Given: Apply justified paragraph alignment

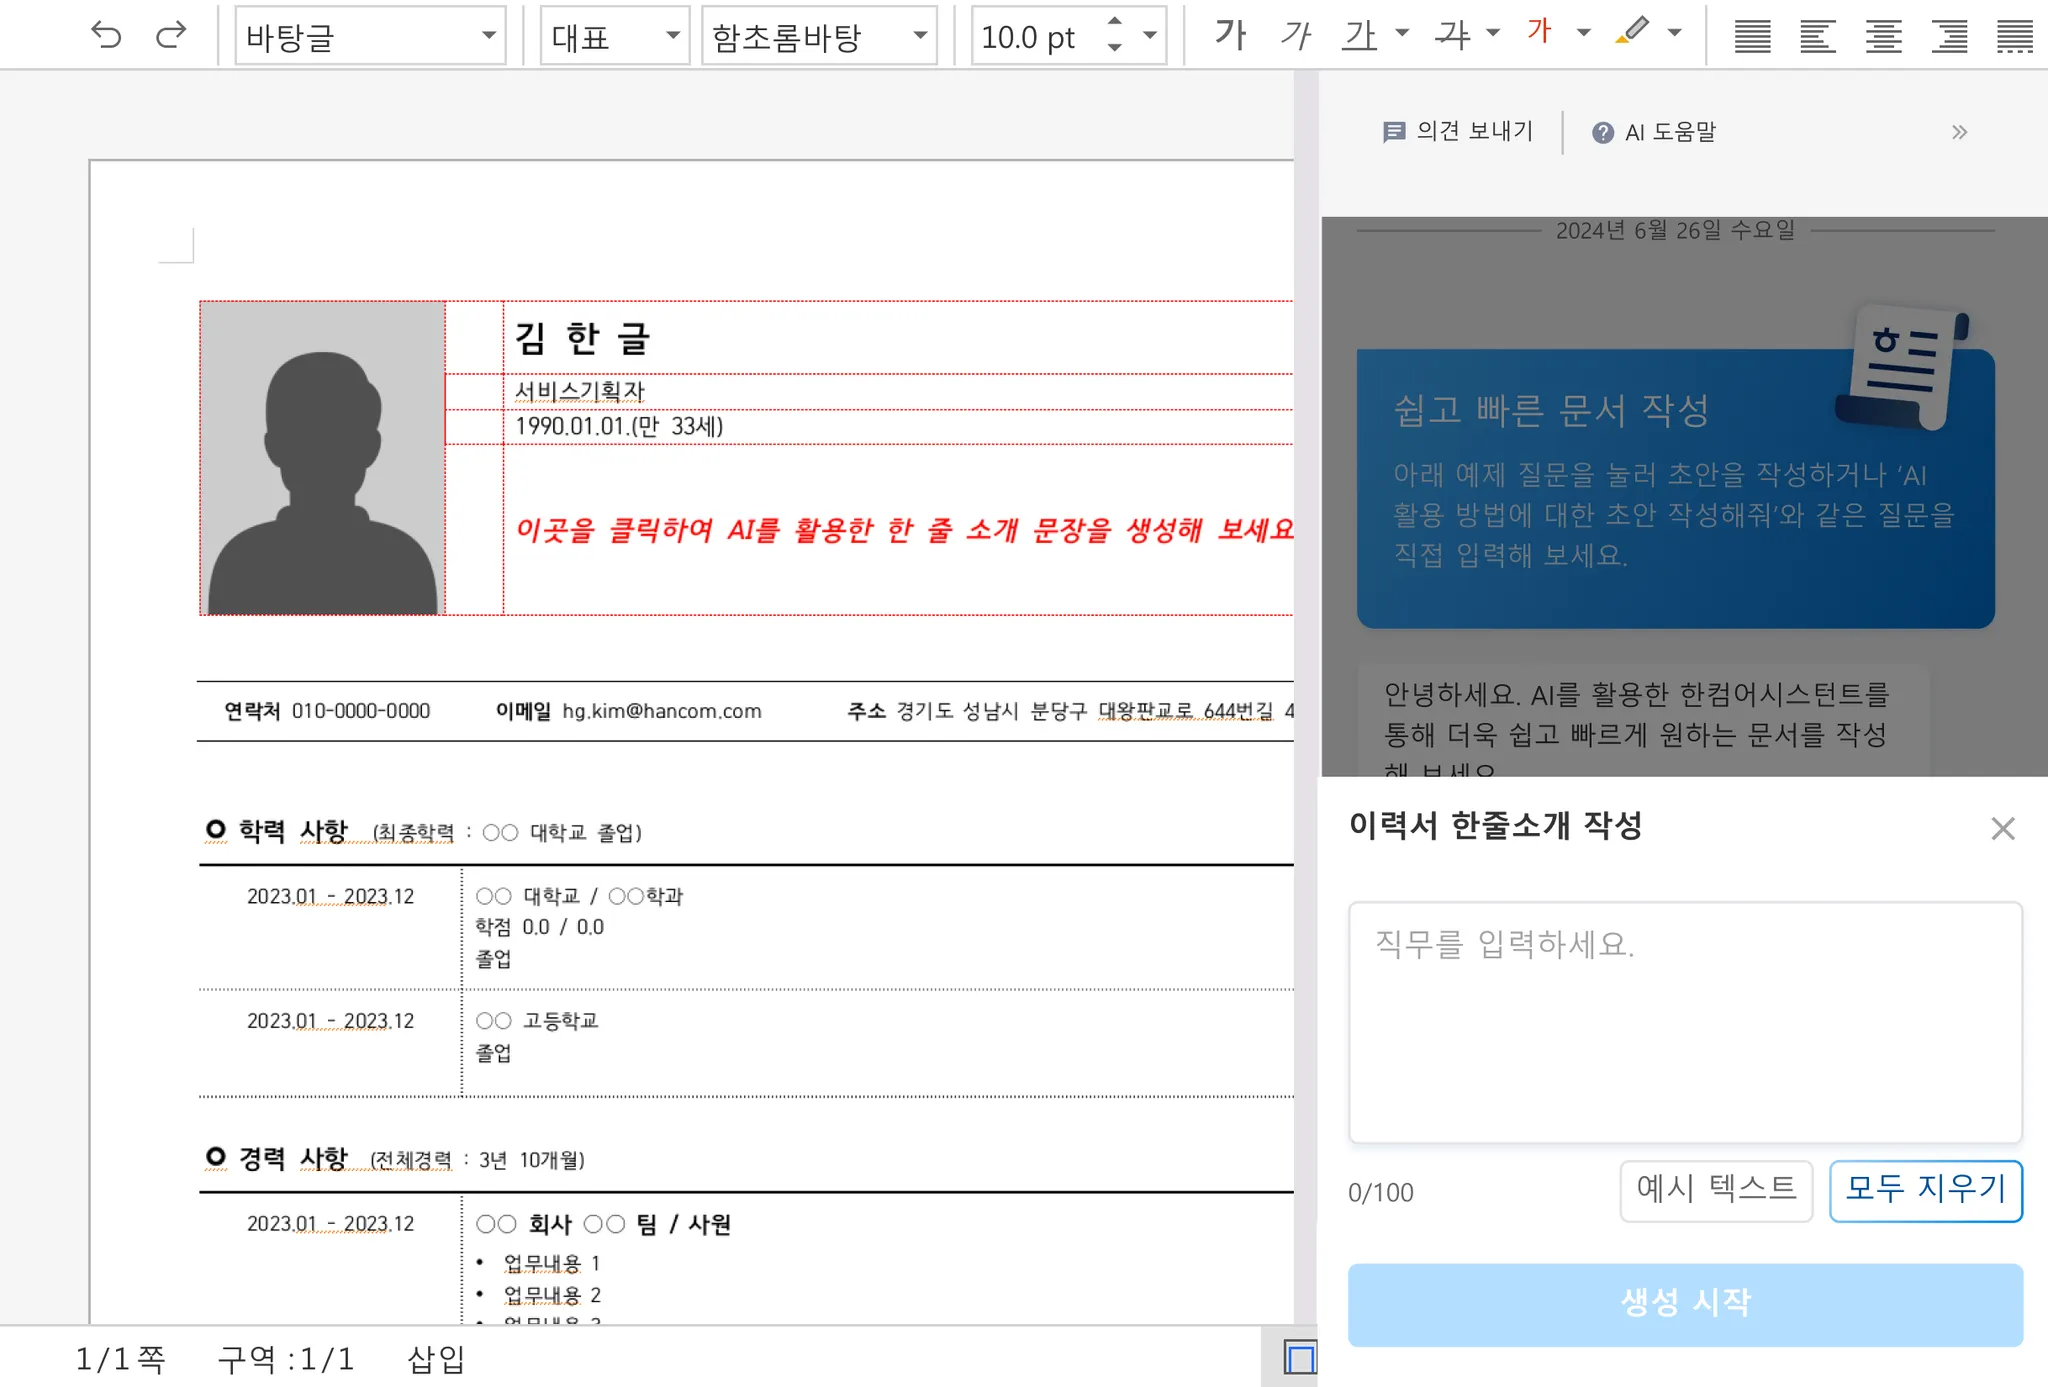Looking at the screenshot, I should 1752,37.
